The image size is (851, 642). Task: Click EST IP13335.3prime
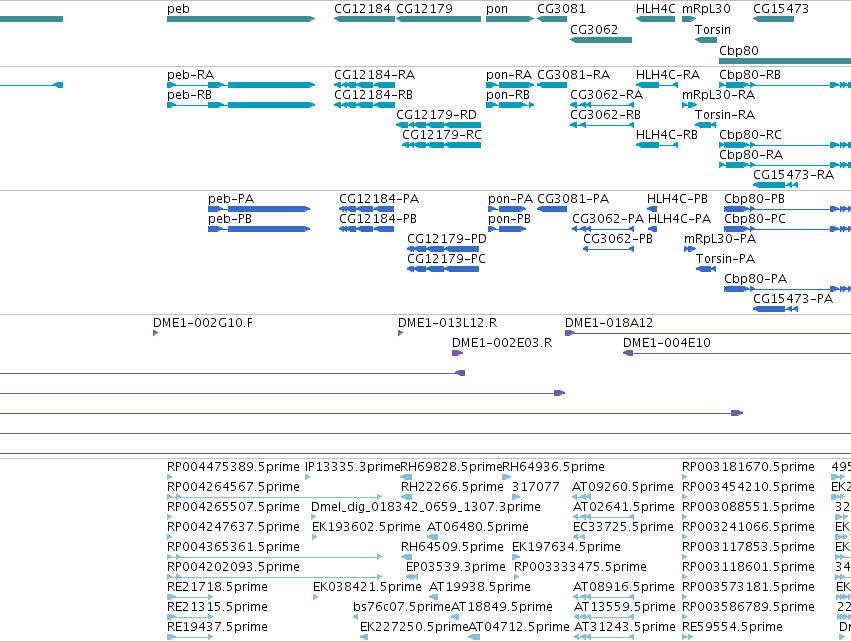(352, 467)
